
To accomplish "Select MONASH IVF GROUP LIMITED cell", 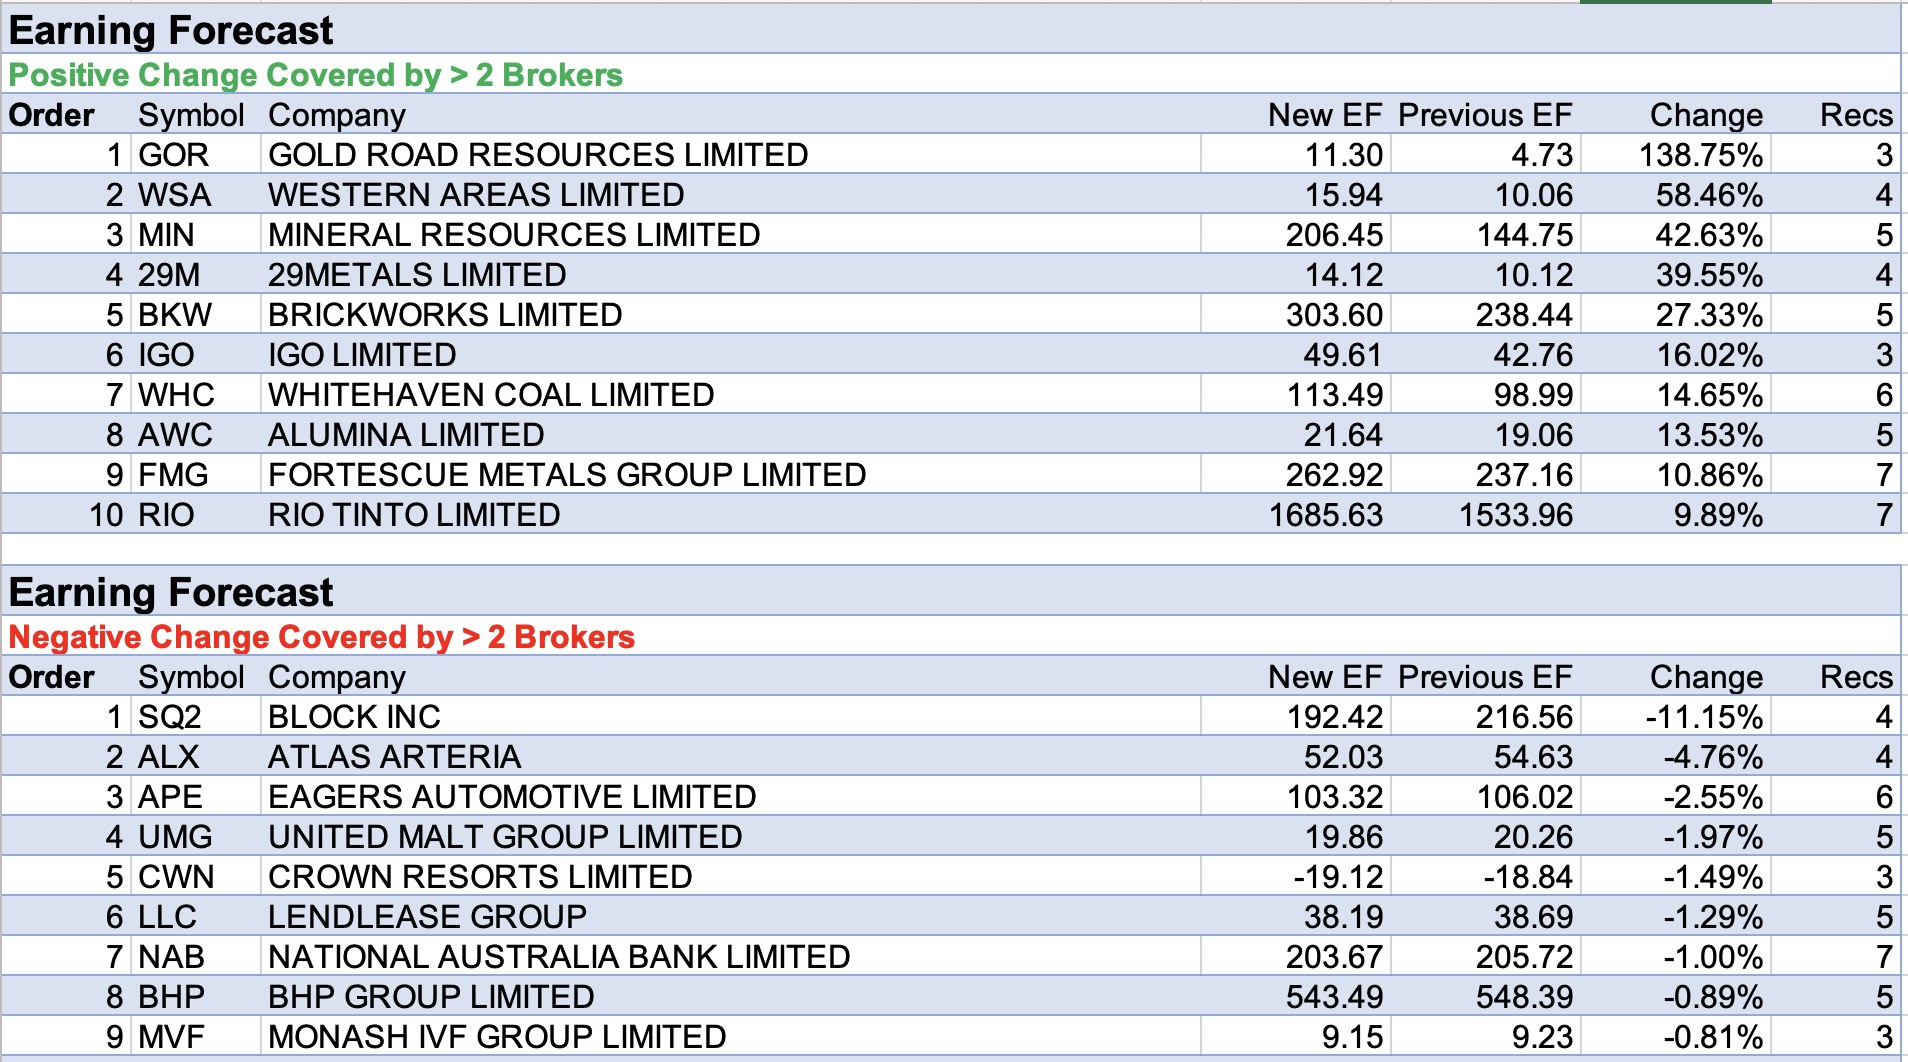I will click(x=497, y=1037).
